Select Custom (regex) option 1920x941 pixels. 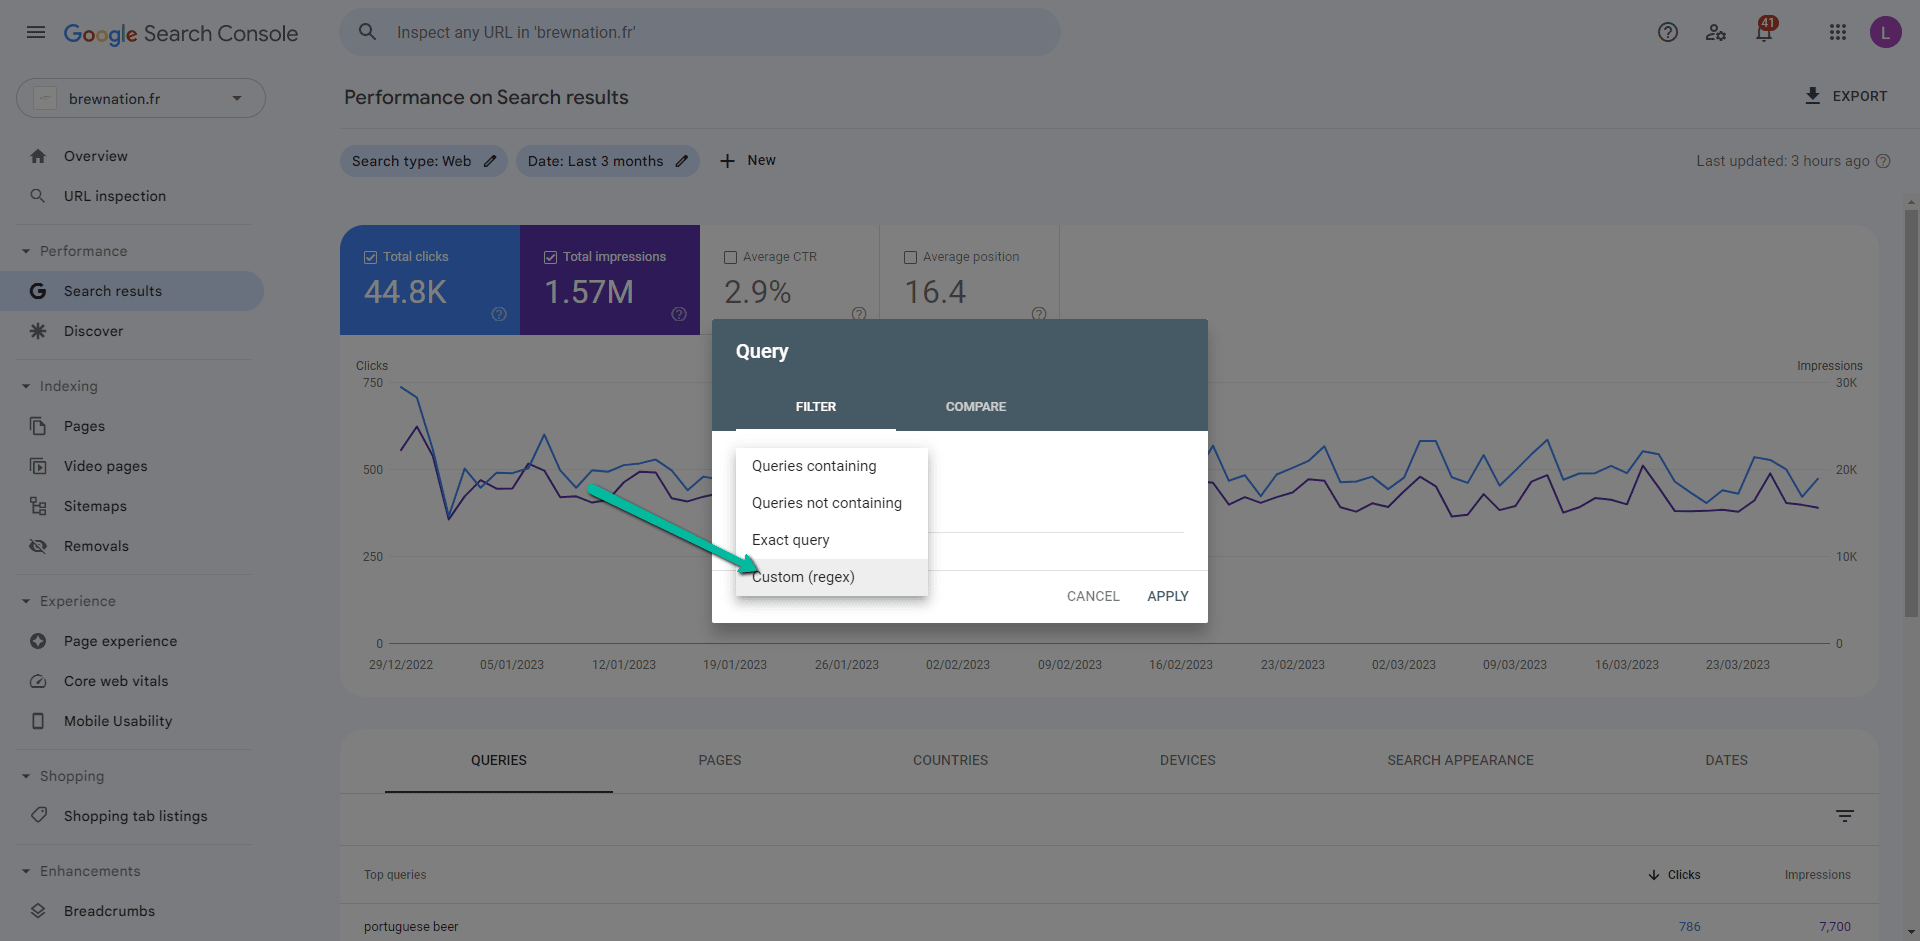click(832, 577)
